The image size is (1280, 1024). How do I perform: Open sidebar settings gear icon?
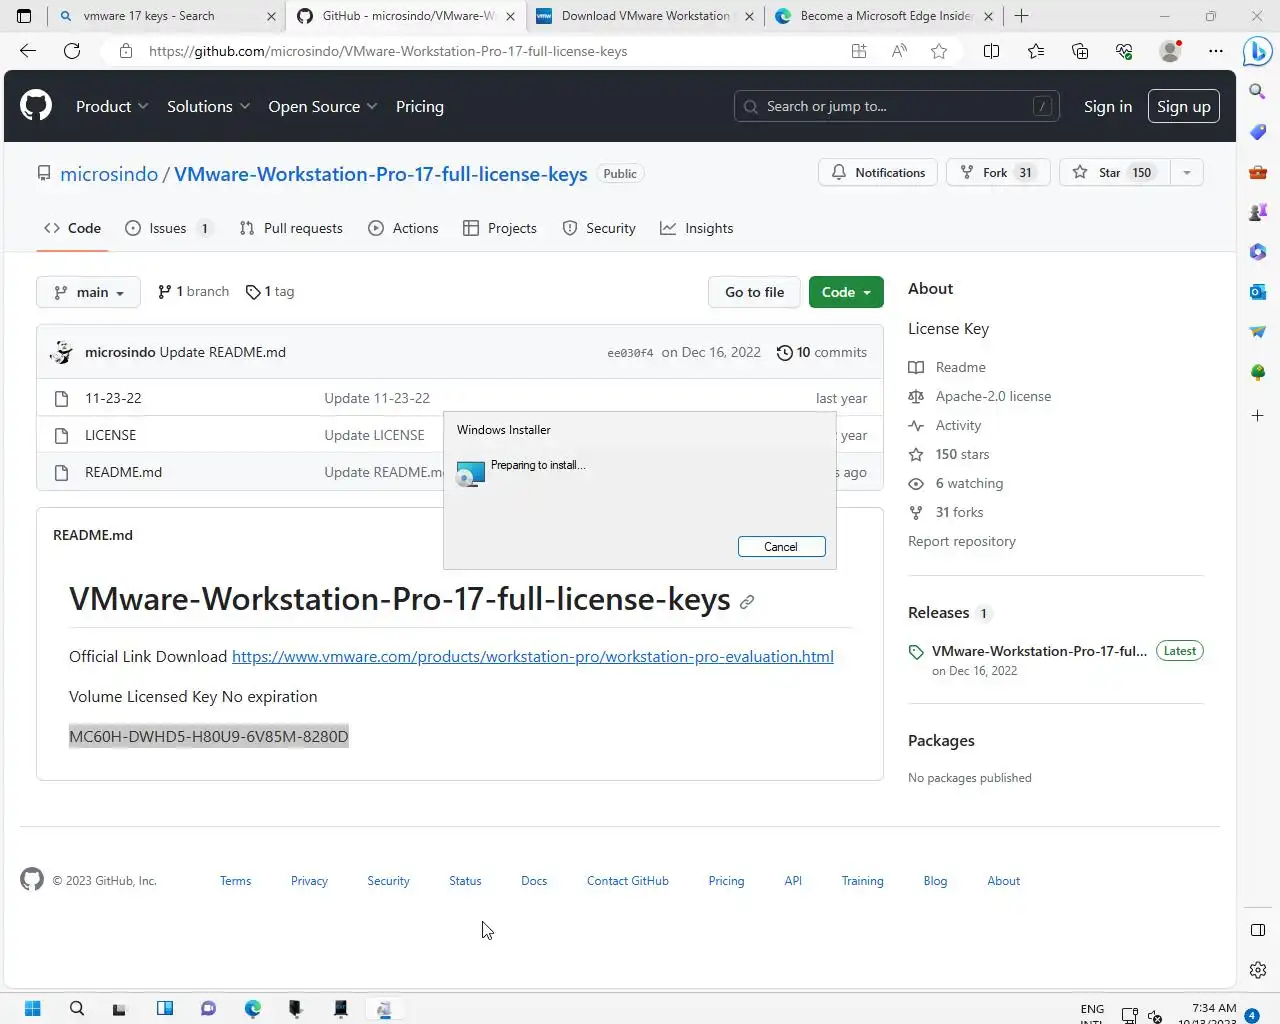point(1258,970)
